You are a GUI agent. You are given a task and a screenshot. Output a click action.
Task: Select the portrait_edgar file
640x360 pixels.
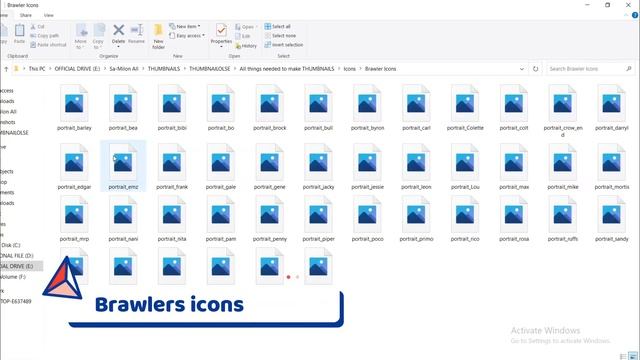point(74,167)
